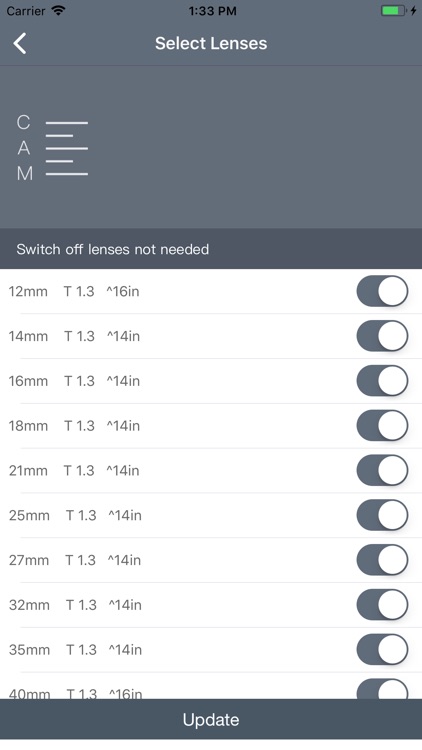Tap the 1:33 PM clock in status bar
This screenshot has height=750, width=422.
[x=212, y=11]
